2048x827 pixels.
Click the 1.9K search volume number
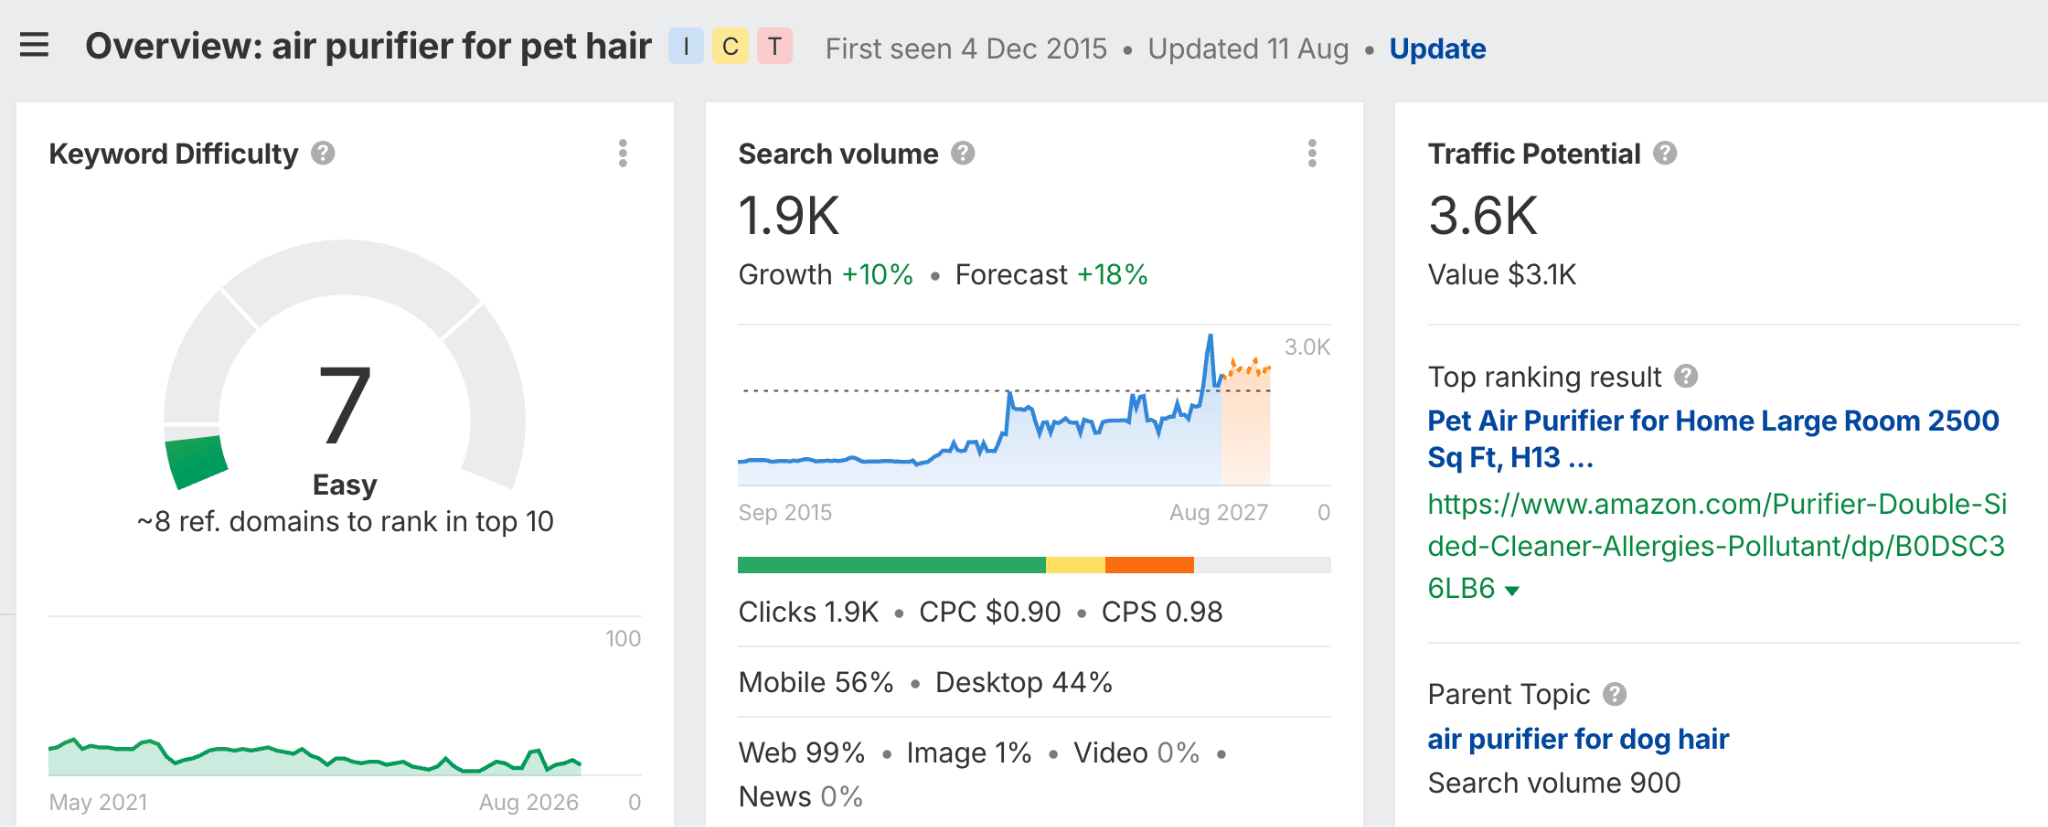[789, 216]
